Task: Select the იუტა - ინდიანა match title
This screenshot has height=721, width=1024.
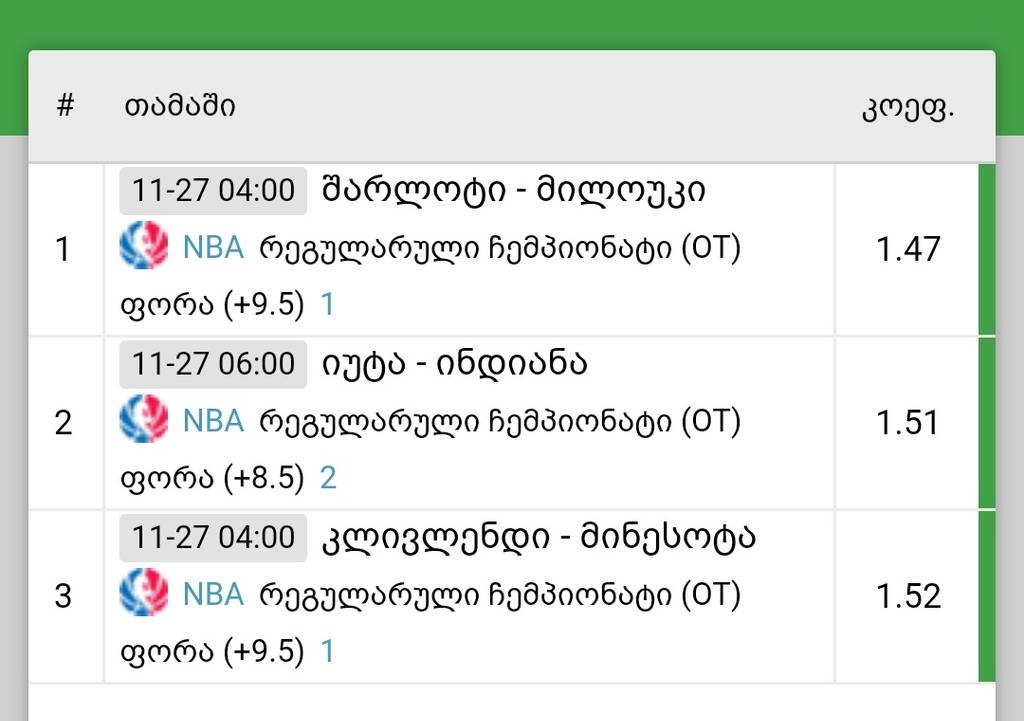Action: tap(454, 363)
